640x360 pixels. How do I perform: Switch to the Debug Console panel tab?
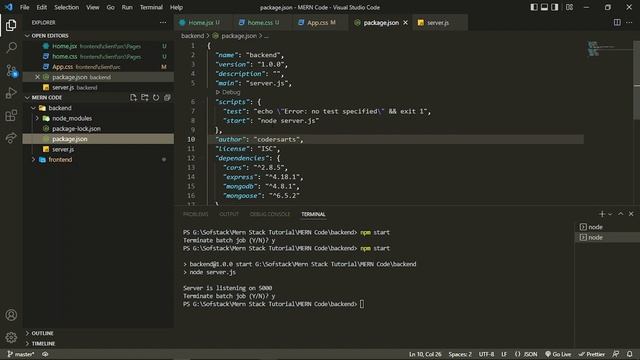point(270,214)
